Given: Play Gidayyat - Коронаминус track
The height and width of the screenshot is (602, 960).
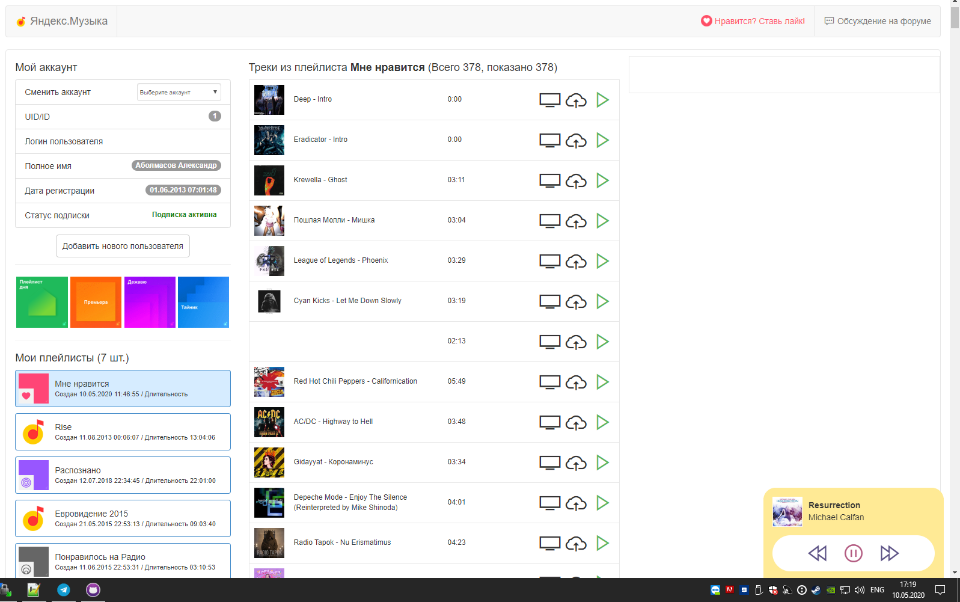Looking at the screenshot, I should [x=602, y=462].
